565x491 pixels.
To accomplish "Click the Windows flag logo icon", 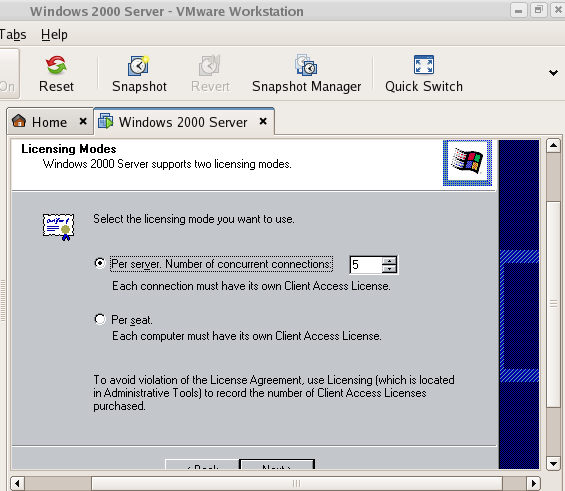I will pyautogui.click(x=467, y=163).
